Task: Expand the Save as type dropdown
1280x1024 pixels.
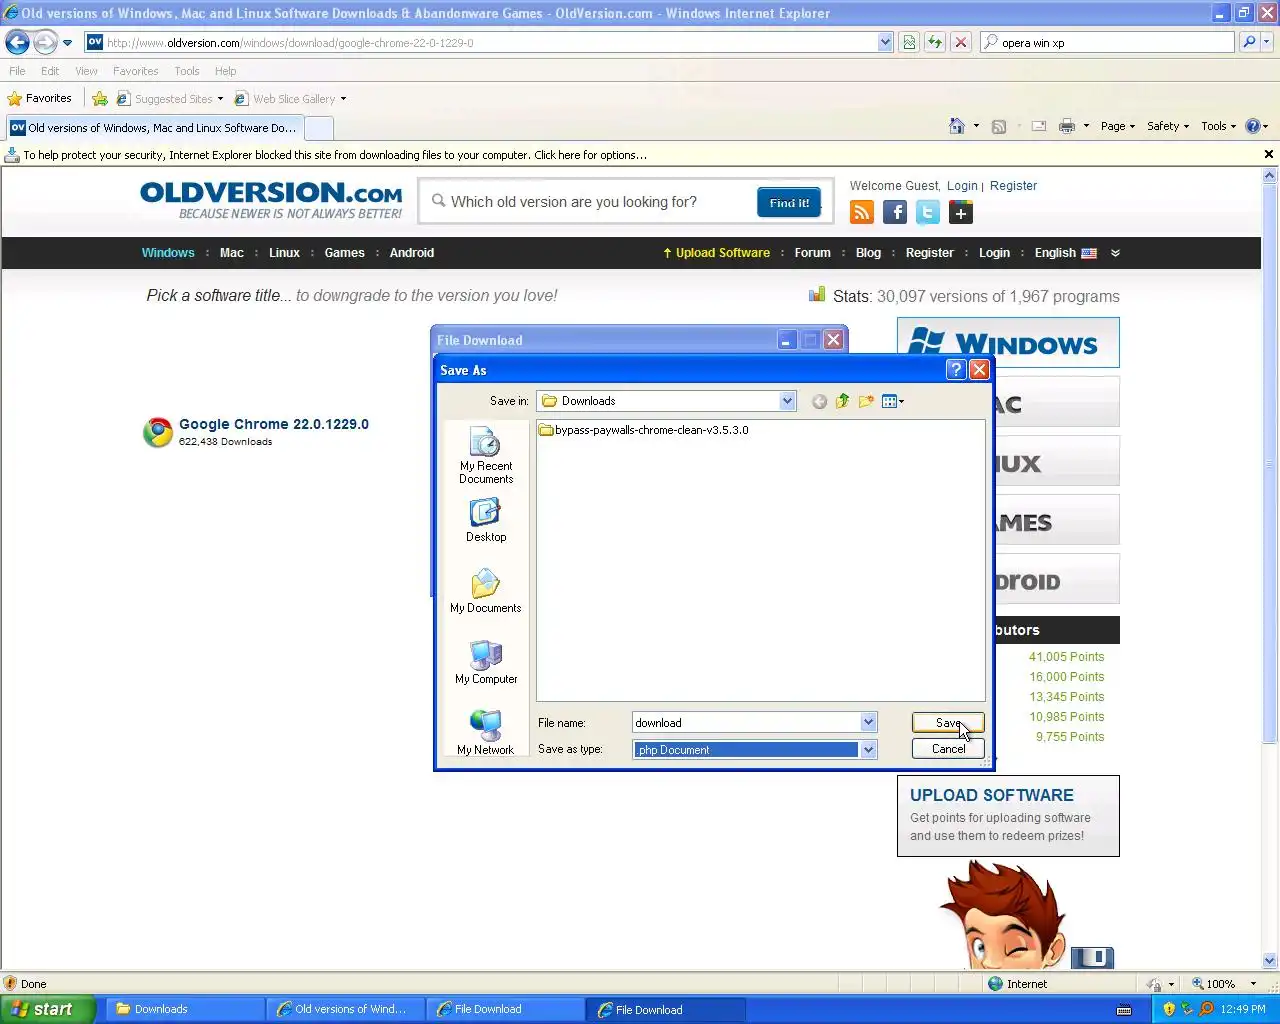Action: click(868, 749)
